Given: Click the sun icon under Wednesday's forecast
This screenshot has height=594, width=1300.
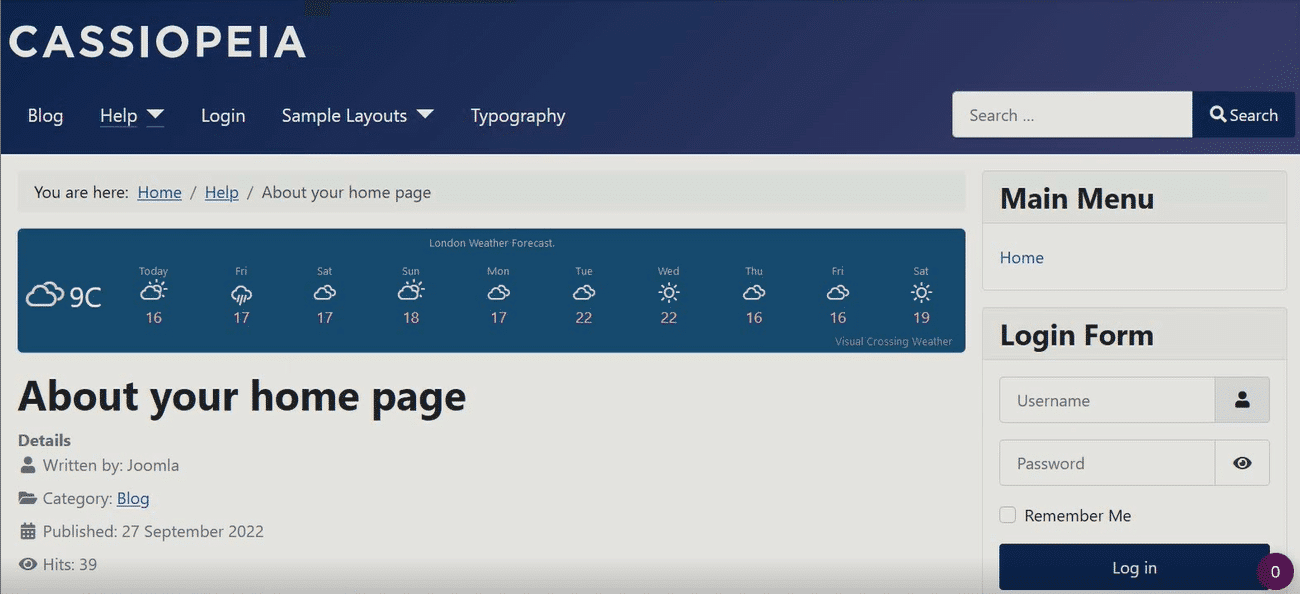Looking at the screenshot, I should tap(668, 292).
